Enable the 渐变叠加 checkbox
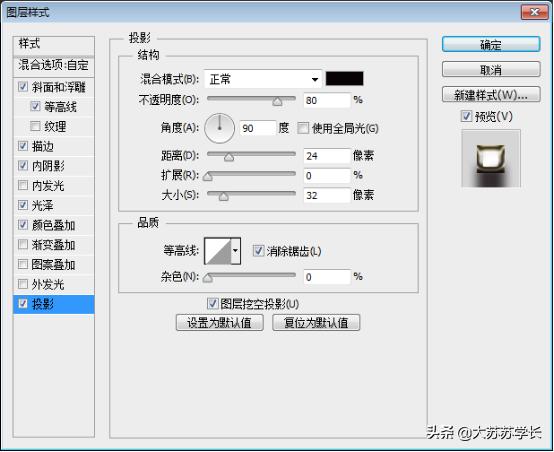This screenshot has width=554, height=452. coord(23,244)
